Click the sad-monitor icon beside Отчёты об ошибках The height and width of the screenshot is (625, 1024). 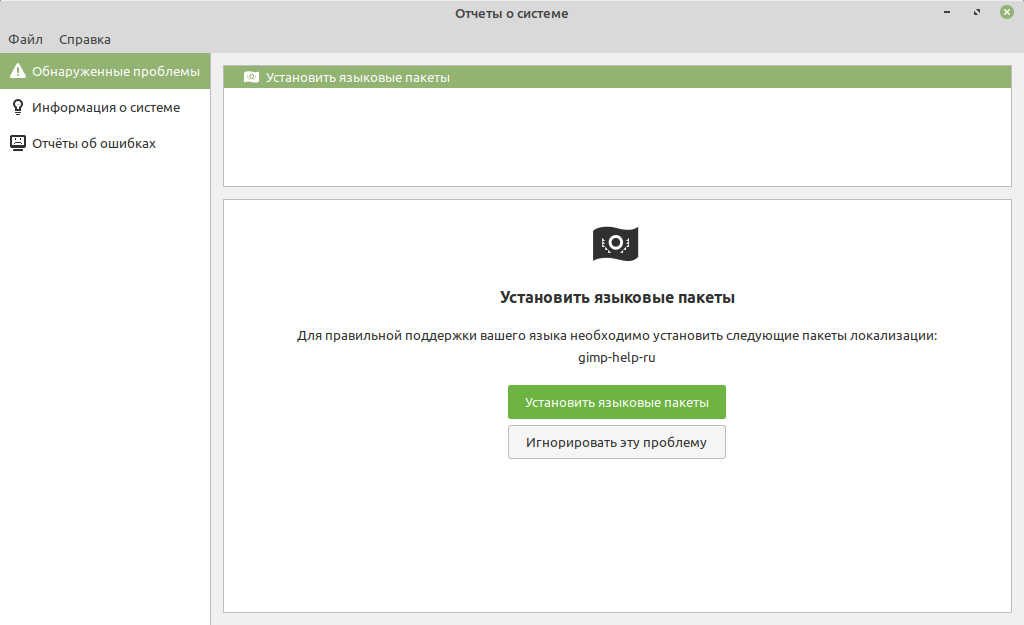tap(18, 143)
